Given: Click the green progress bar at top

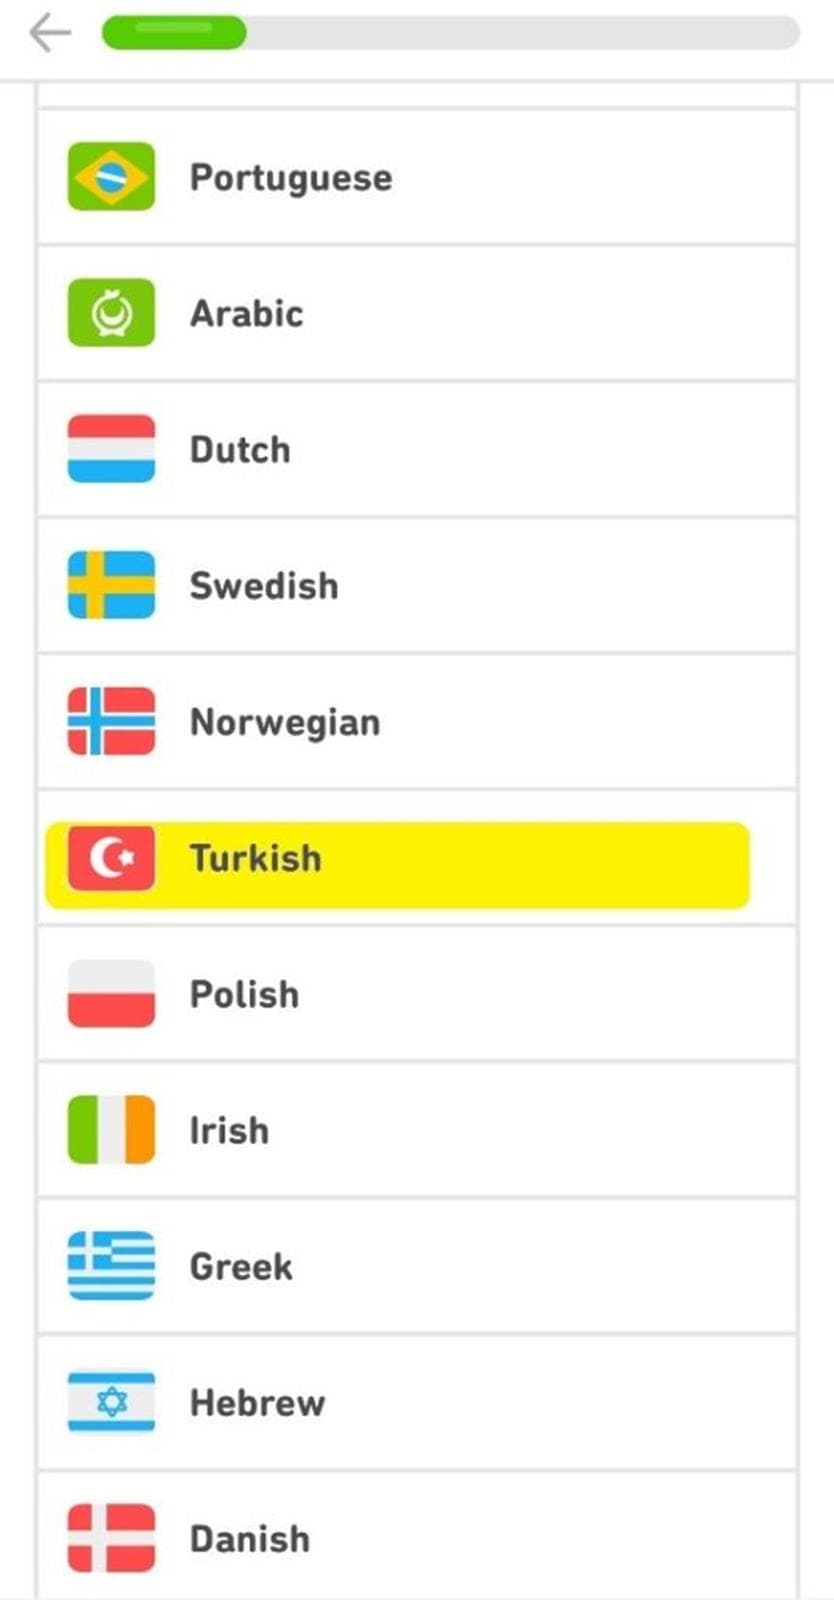Looking at the screenshot, I should (174, 32).
